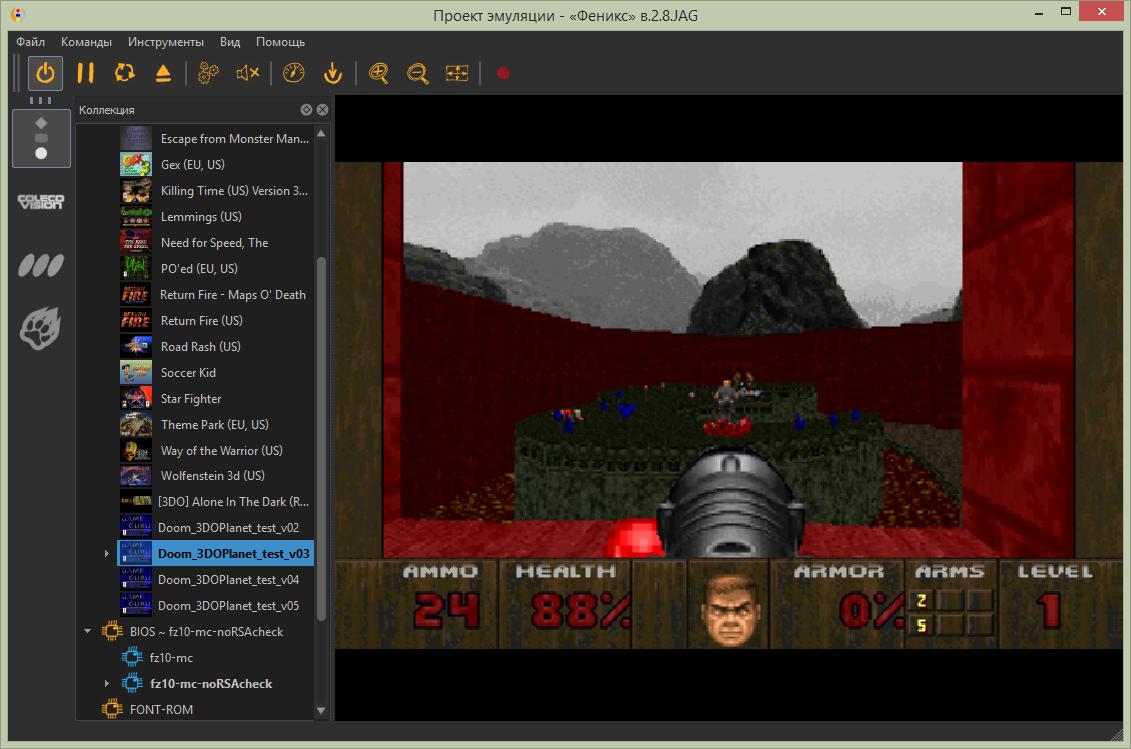
Task: Click the Gex game thumbnail
Action: click(136, 165)
